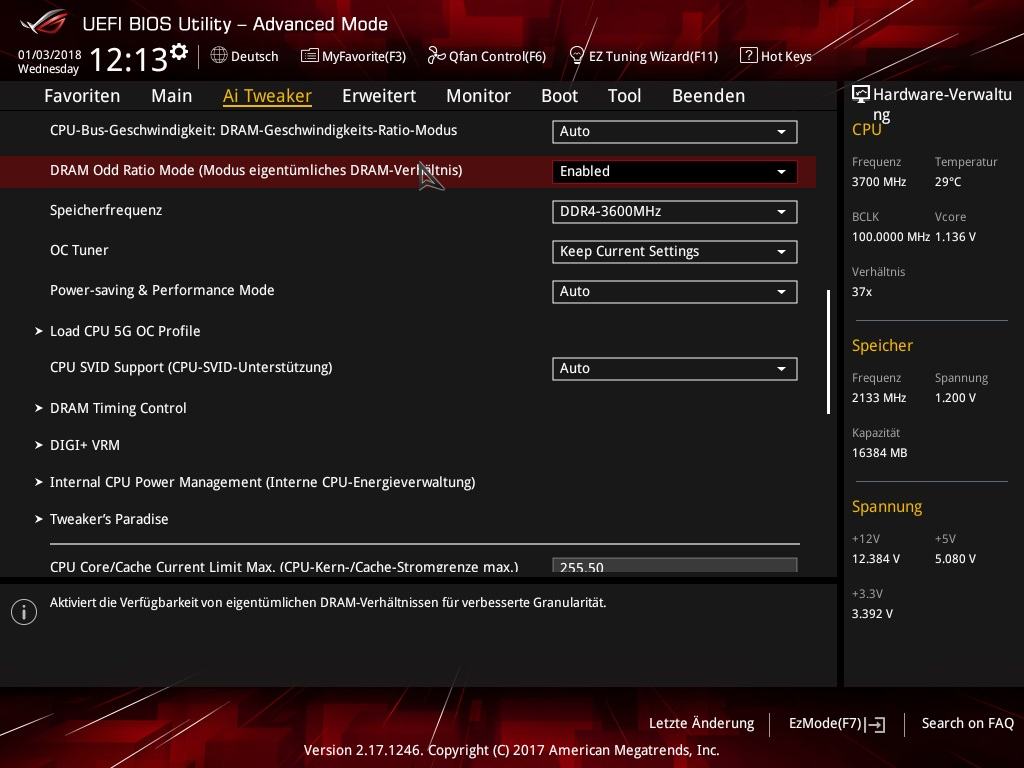Open the OC Tuner dropdown
Screen dimensions: 1024x768
675,251
